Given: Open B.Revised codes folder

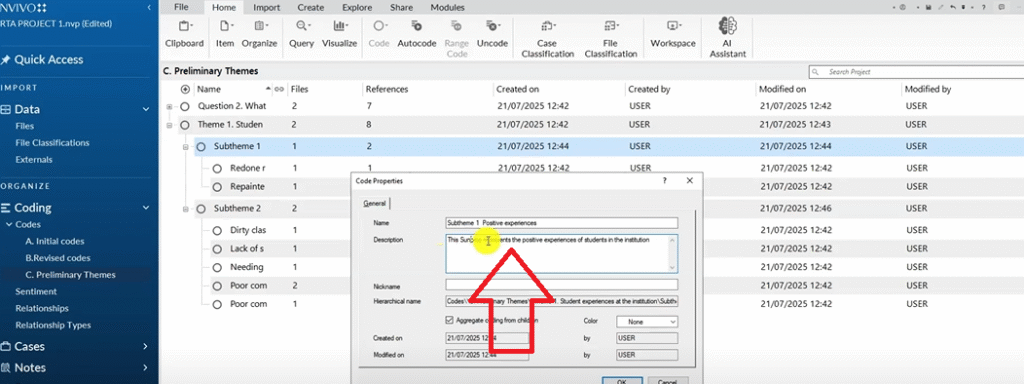Looking at the screenshot, I should tap(57, 258).
